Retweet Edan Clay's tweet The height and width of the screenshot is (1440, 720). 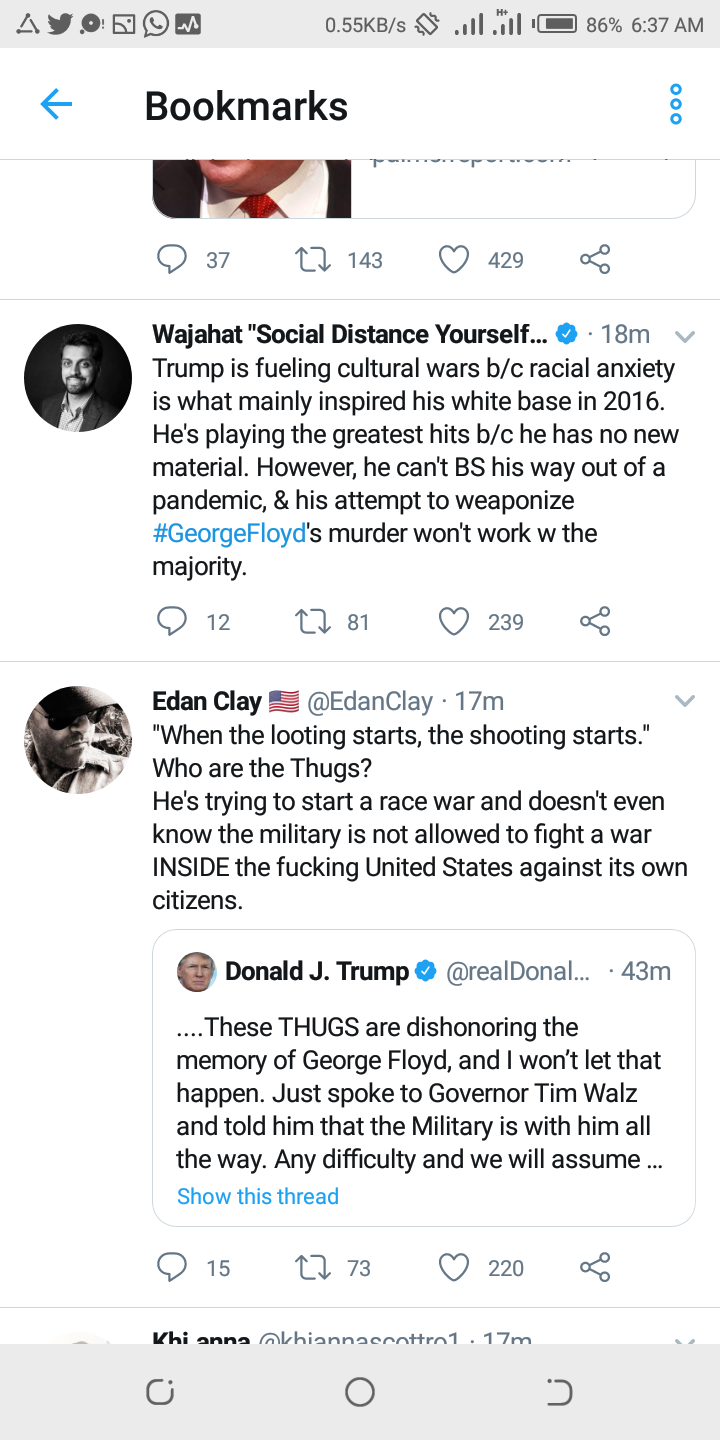click(314, 1268)
